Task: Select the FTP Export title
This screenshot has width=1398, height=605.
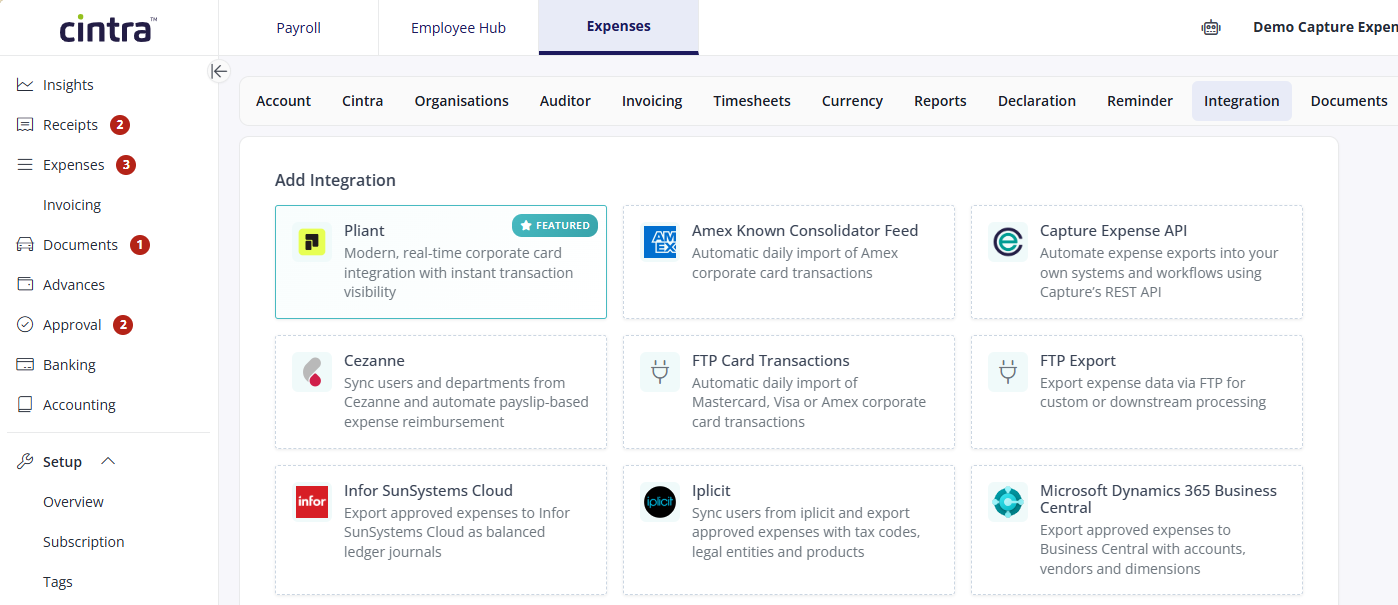Action: point(1078,360)
